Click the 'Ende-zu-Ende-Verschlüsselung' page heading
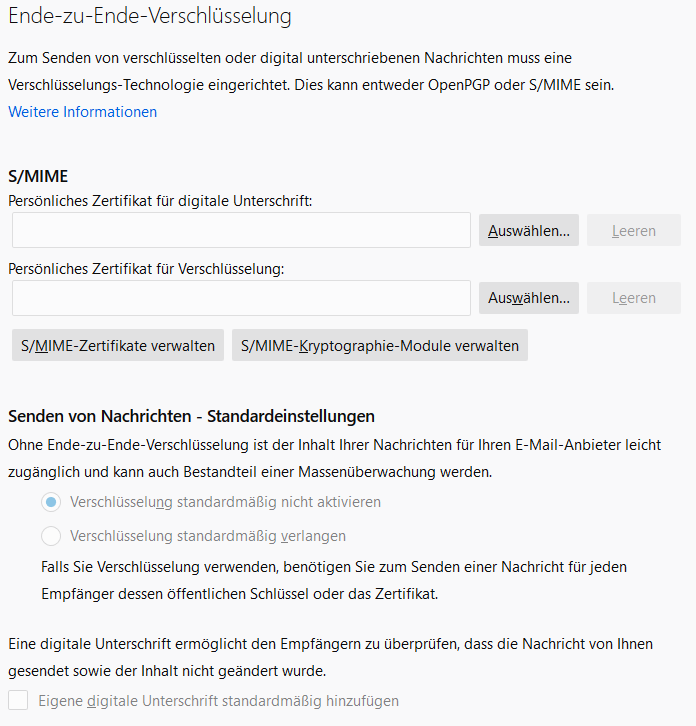The image size is (696, 726). pyautogui.click(x=150, y=16)
